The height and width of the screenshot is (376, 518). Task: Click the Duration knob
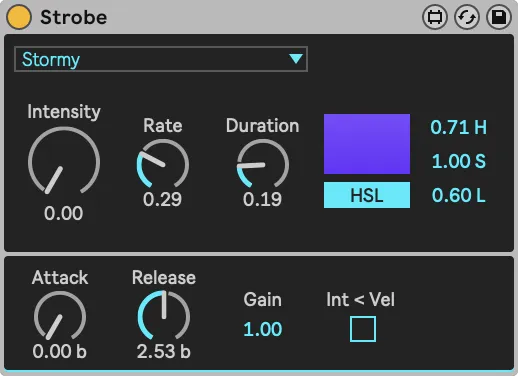pos(263,164)
